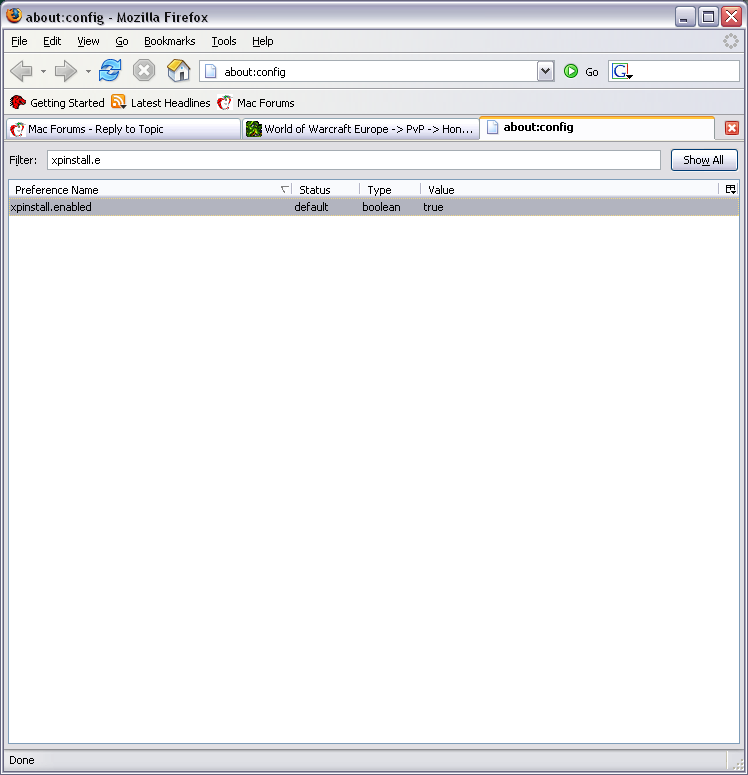Maximize the Firefox window

click(708, 17)
